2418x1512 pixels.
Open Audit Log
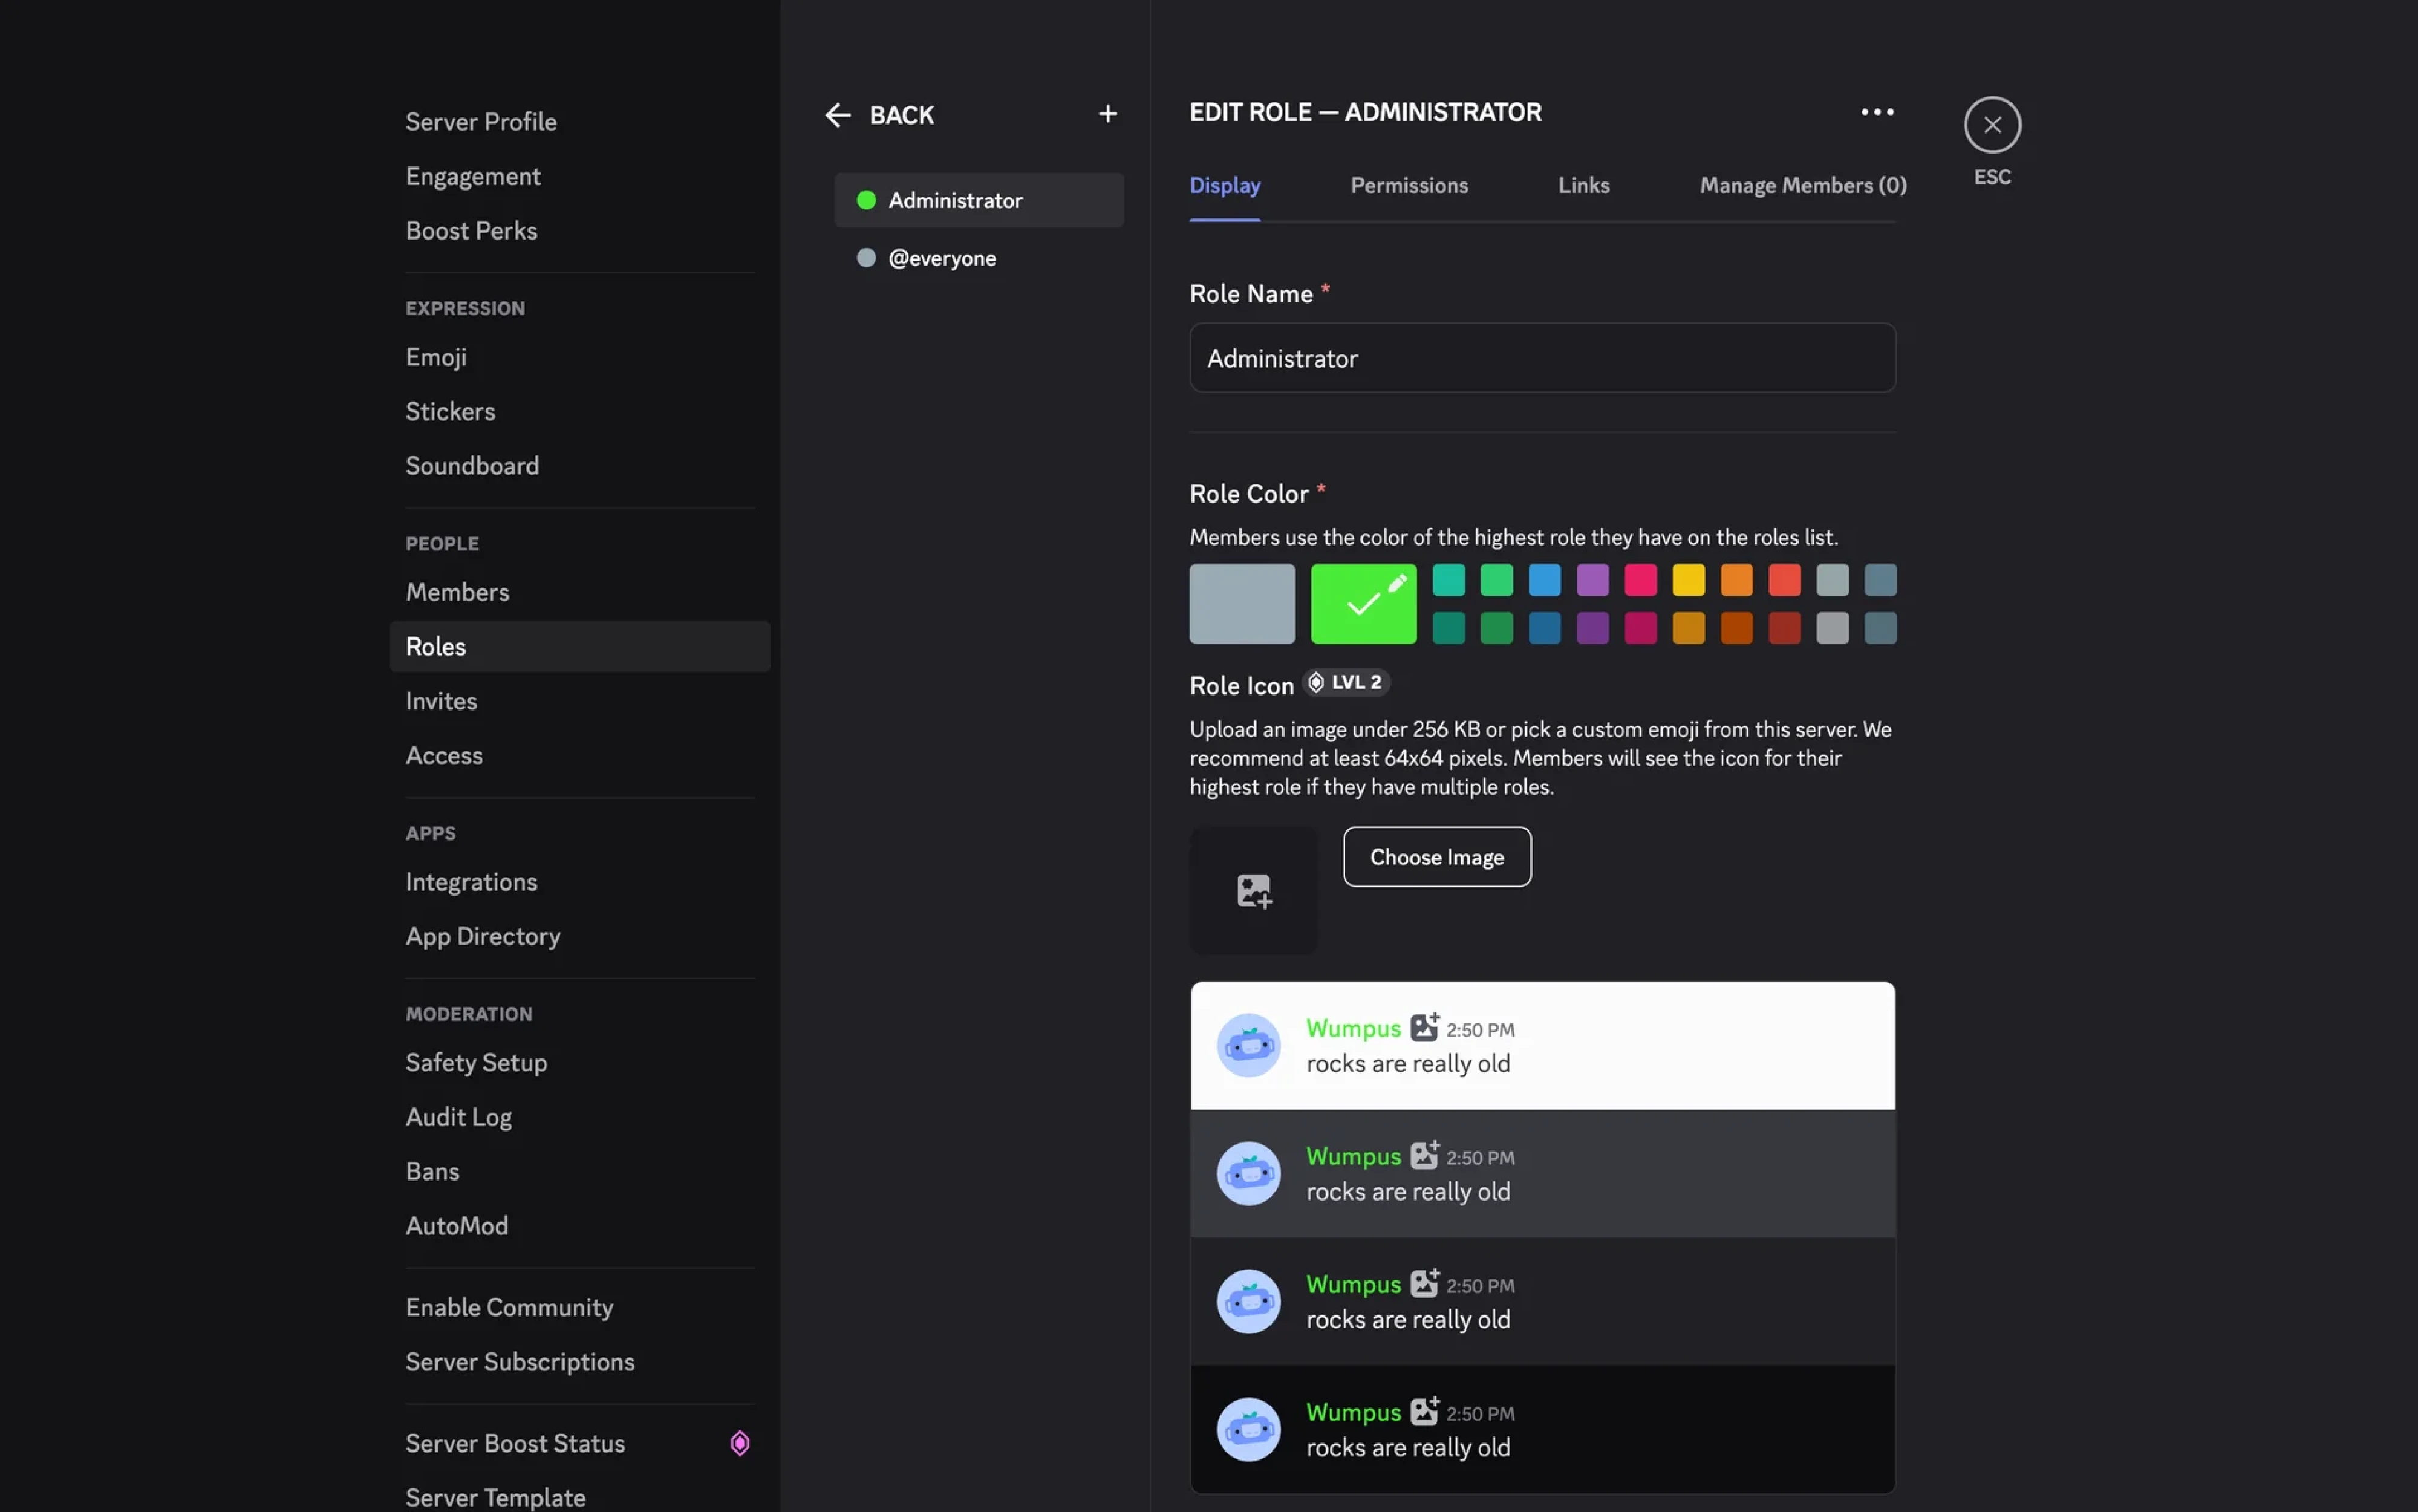(580, 1117)
